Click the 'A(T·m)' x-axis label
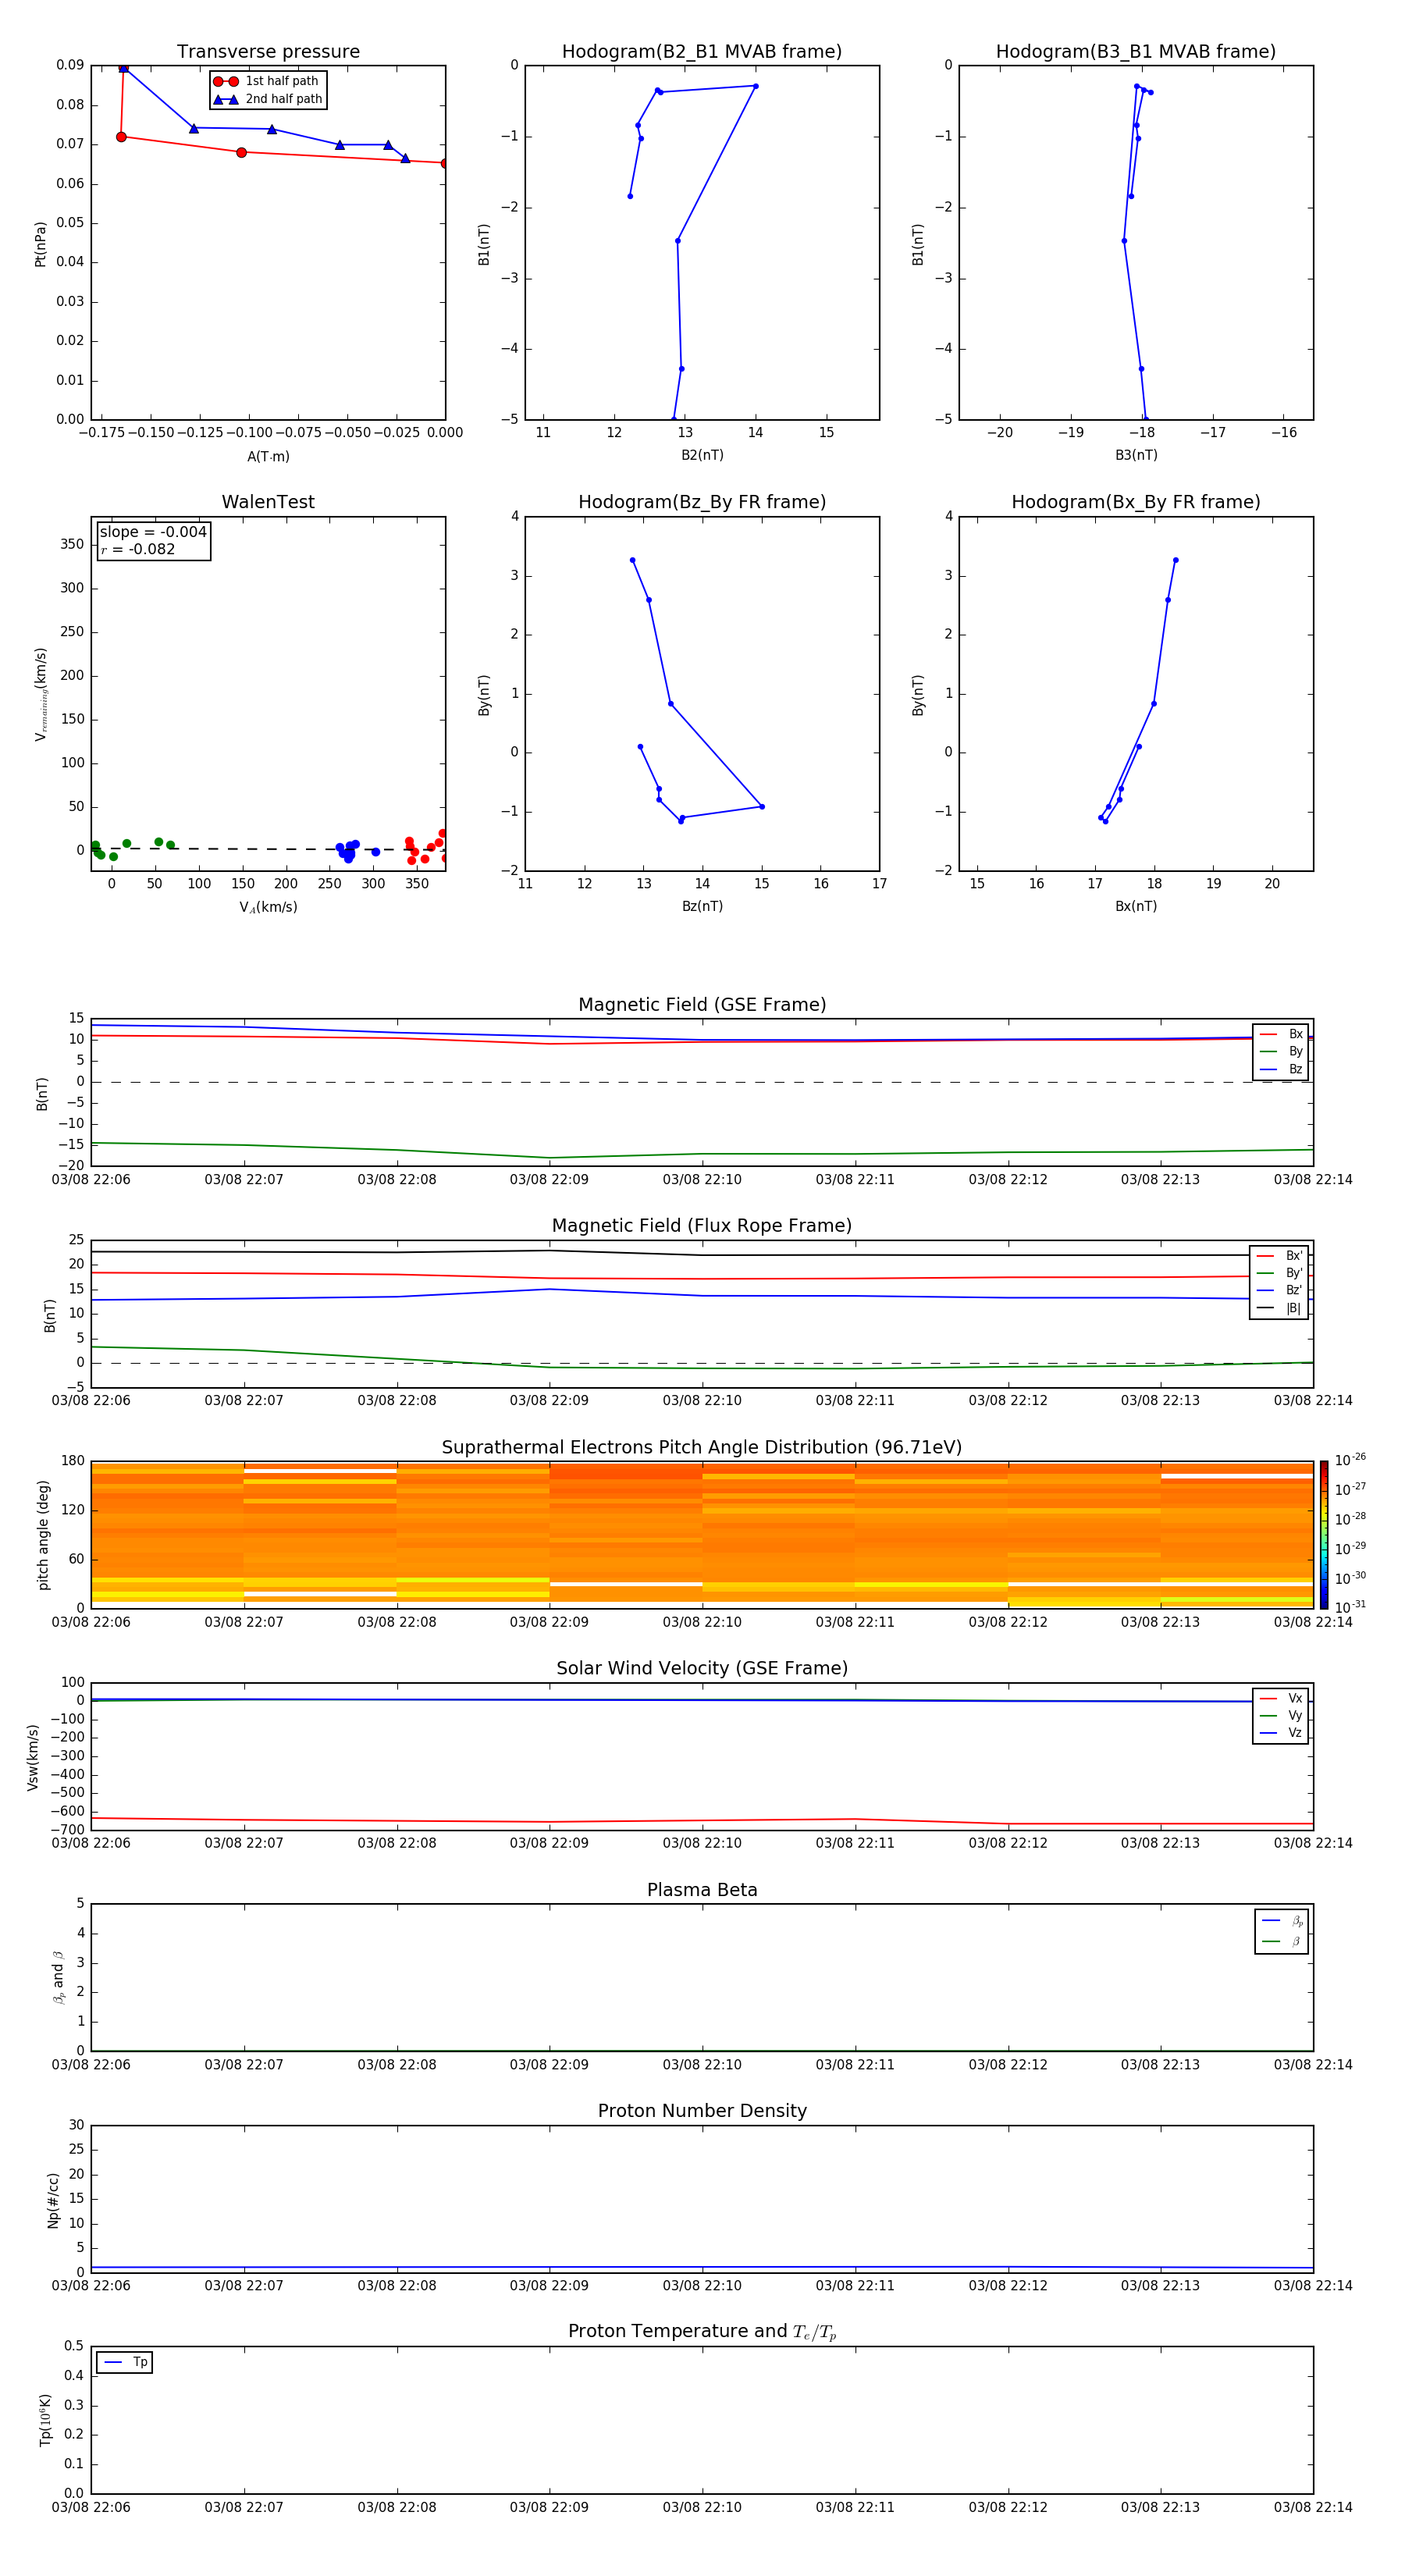The width and height of the screenshot is (1405, 2576). click(x=268, y=456)
